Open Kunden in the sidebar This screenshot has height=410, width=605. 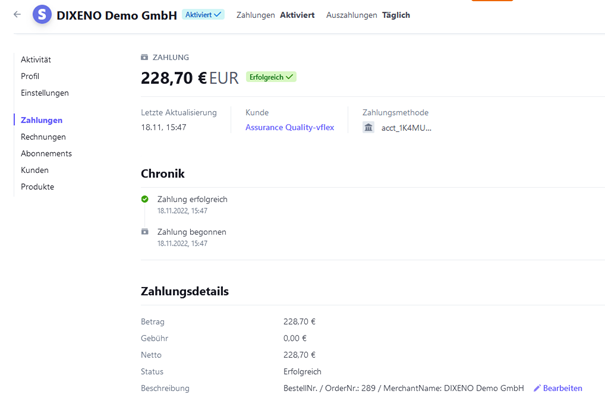click(35, 170)
